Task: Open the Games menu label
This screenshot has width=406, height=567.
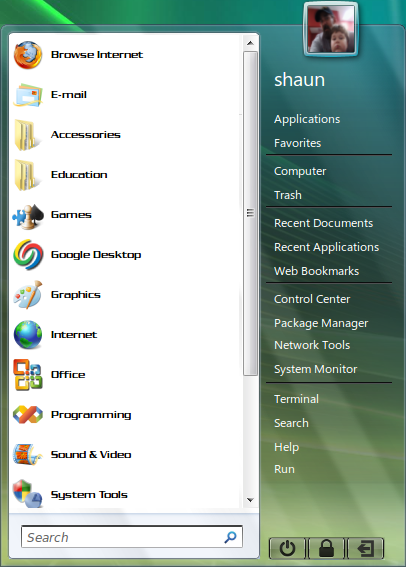Action: click(x=71, y=215)
